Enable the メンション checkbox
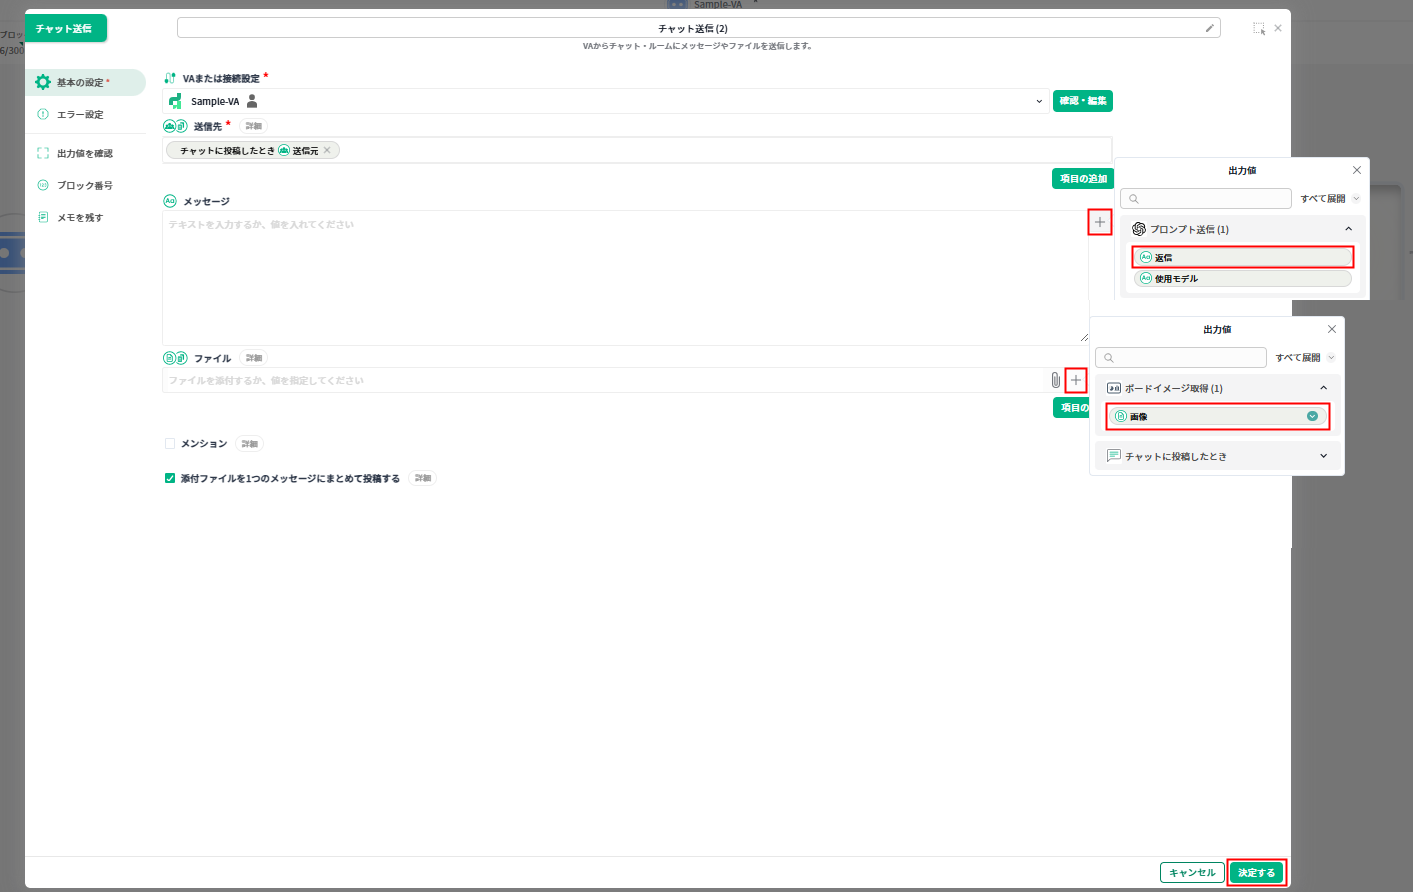The width and height of the screenshot is (1413, 892). (170, 444)
